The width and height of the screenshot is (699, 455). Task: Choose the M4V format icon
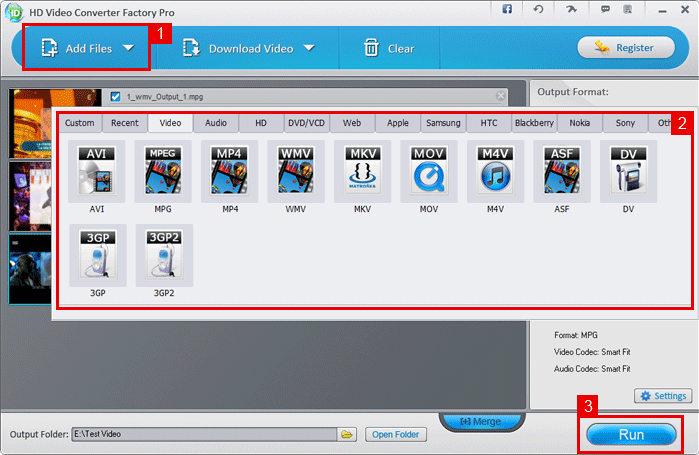(x=495, y=170)
